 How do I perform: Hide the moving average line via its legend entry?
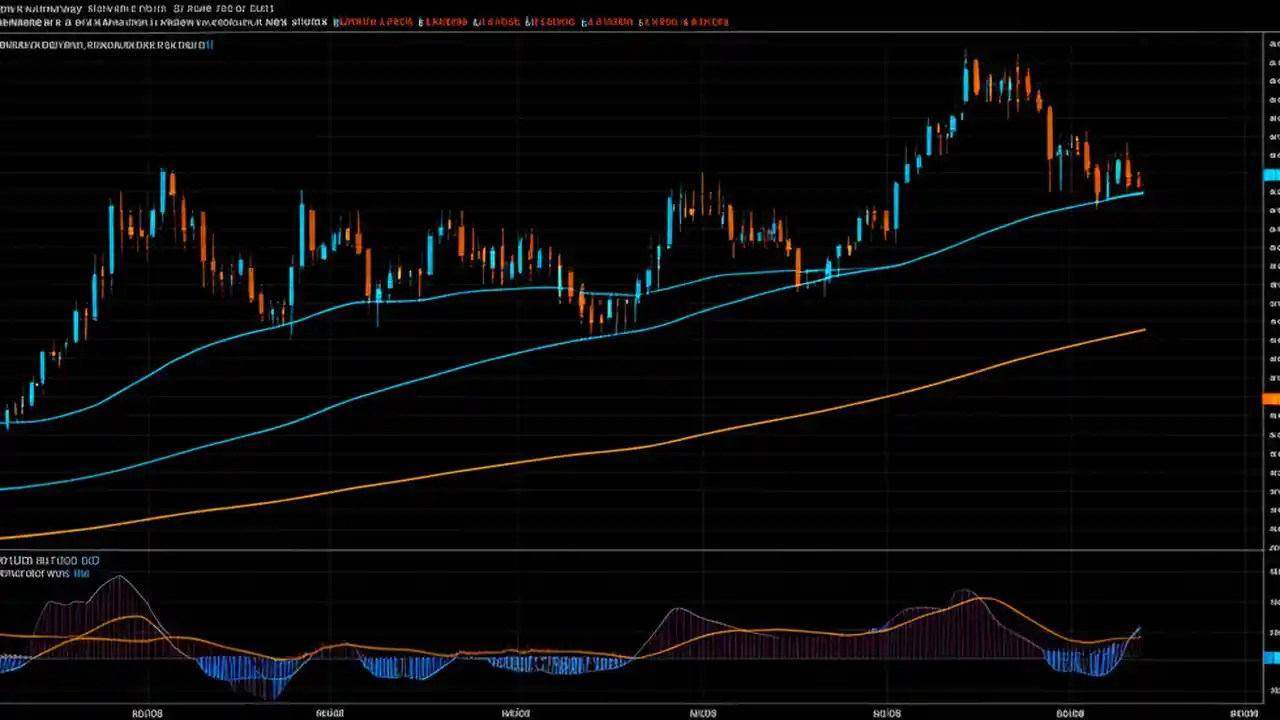[x=100, y=45]
